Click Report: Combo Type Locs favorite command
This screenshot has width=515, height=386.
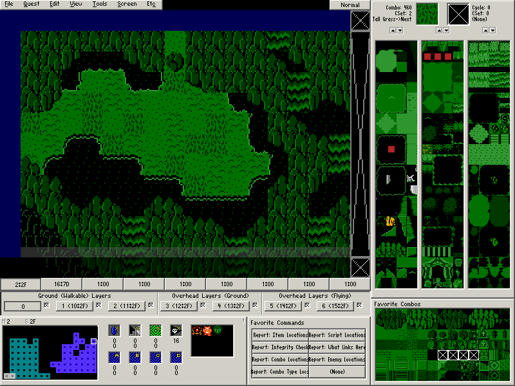tap(280, 372)
